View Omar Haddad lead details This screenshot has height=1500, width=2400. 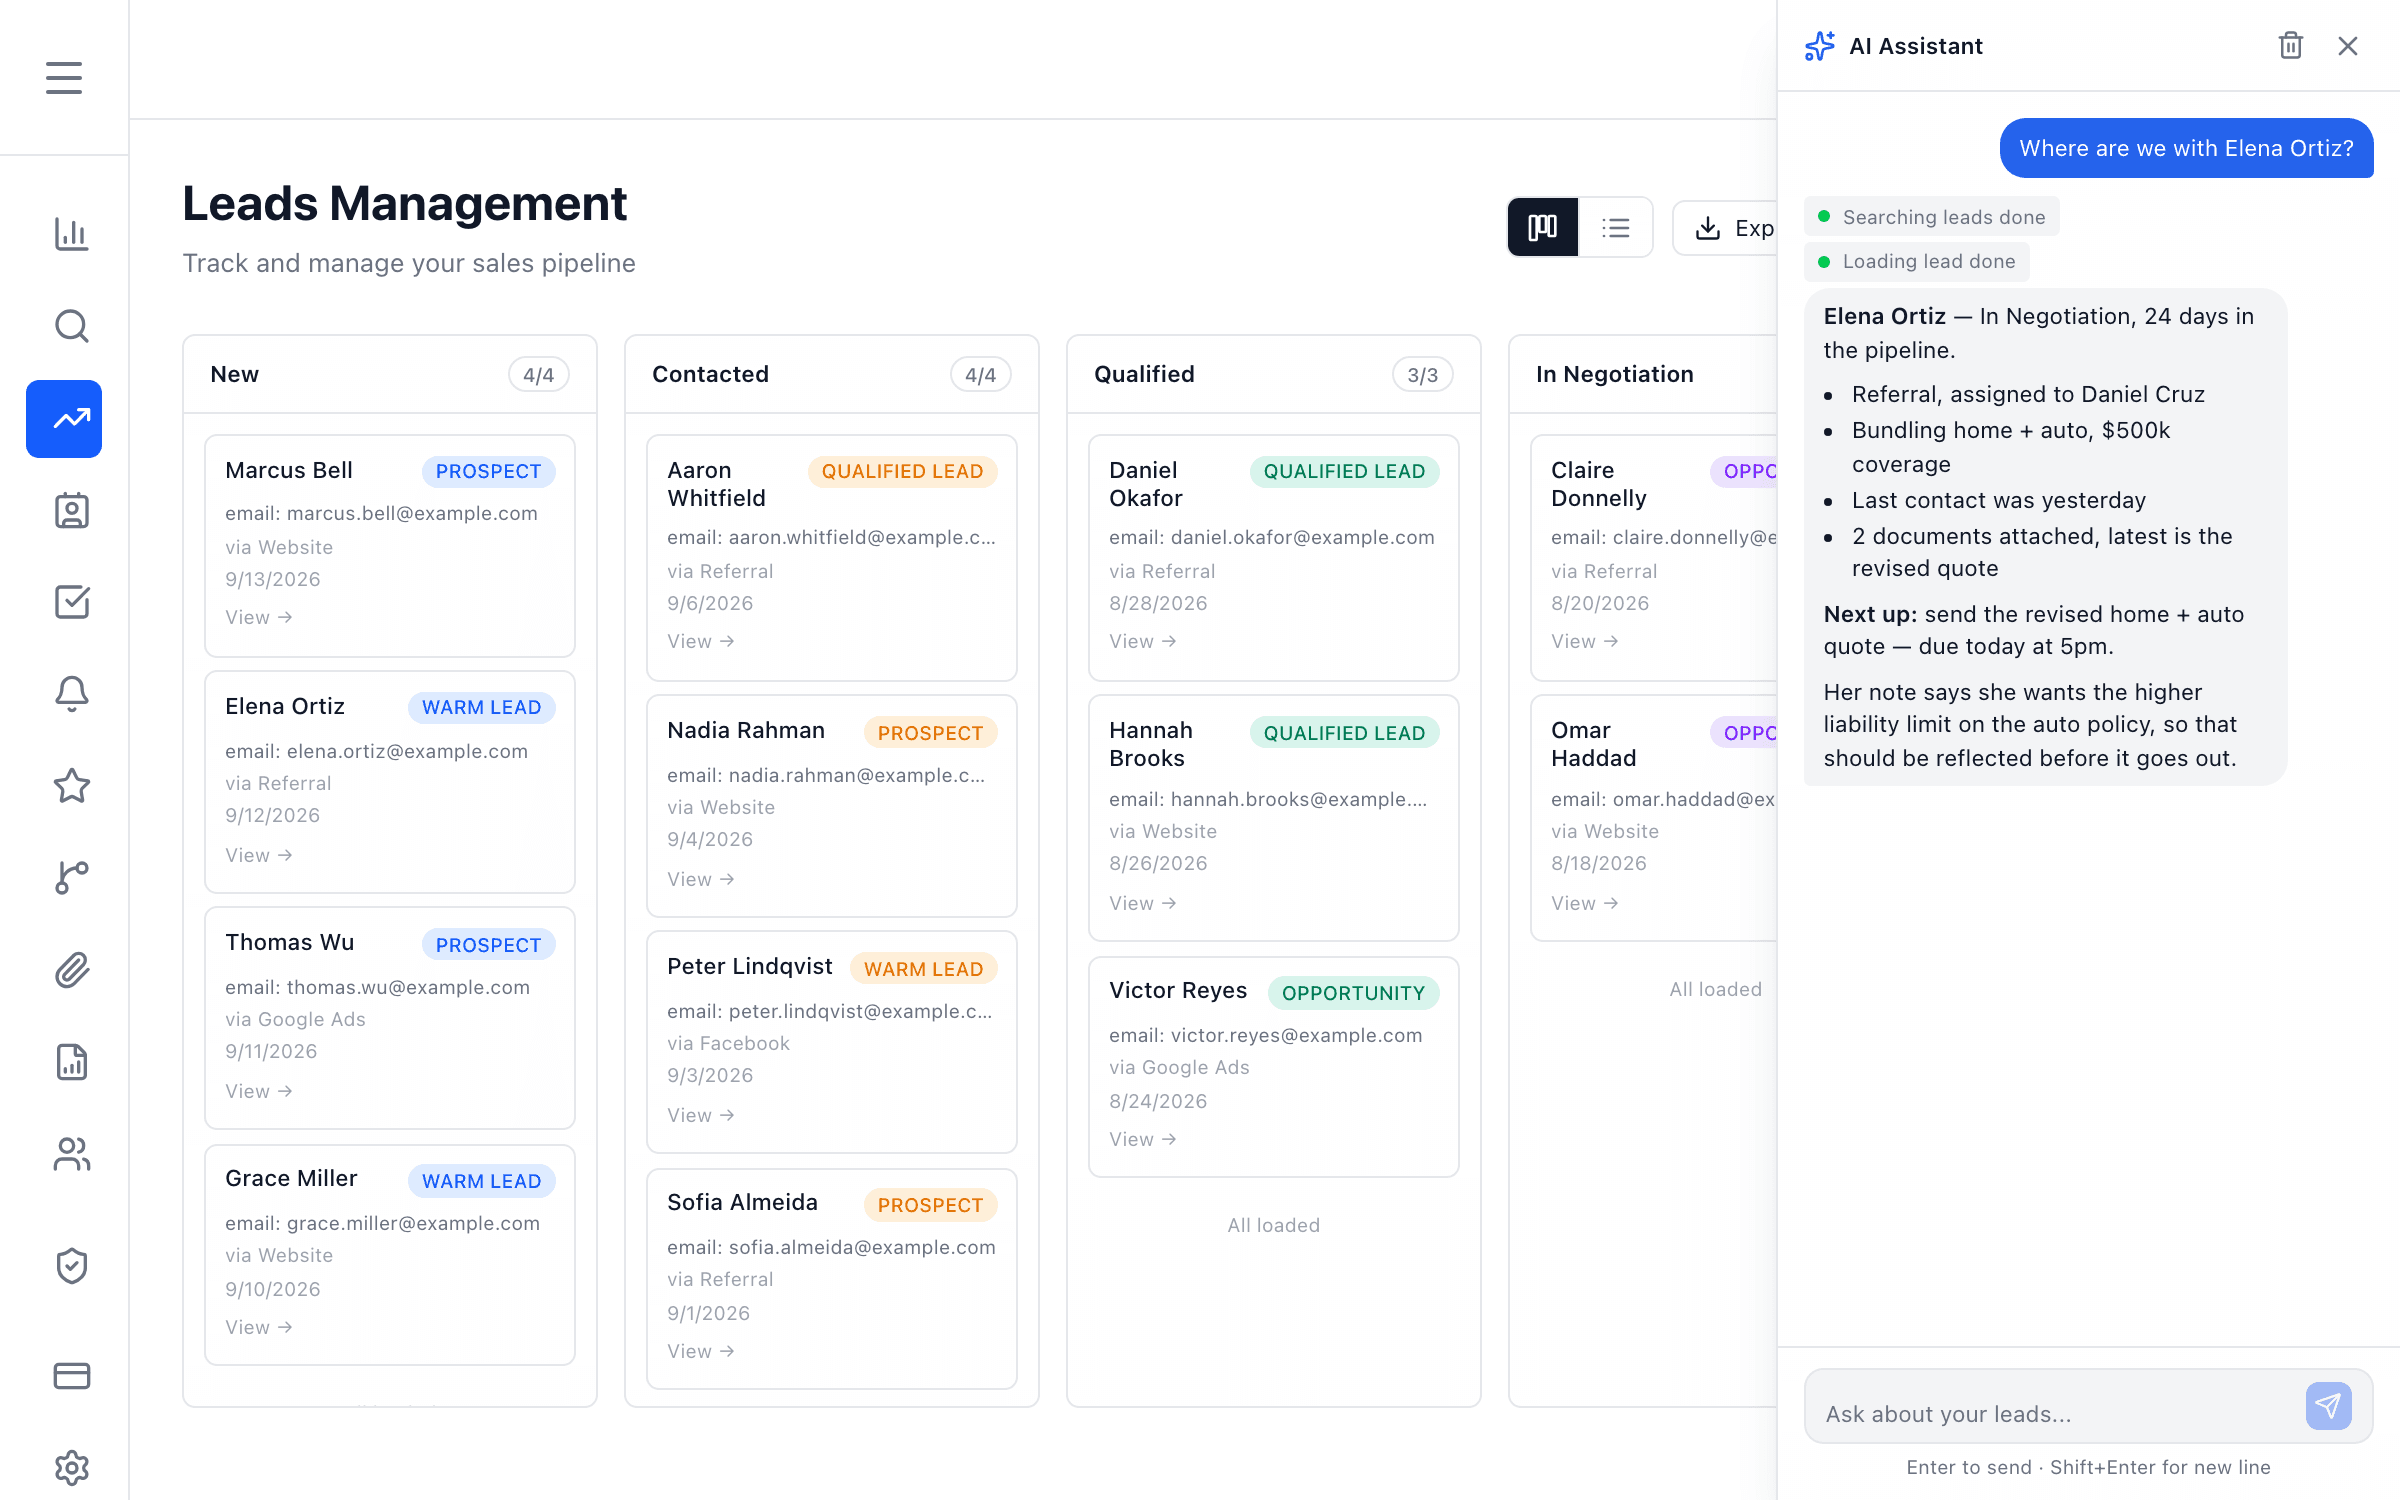coord(1584,903)
